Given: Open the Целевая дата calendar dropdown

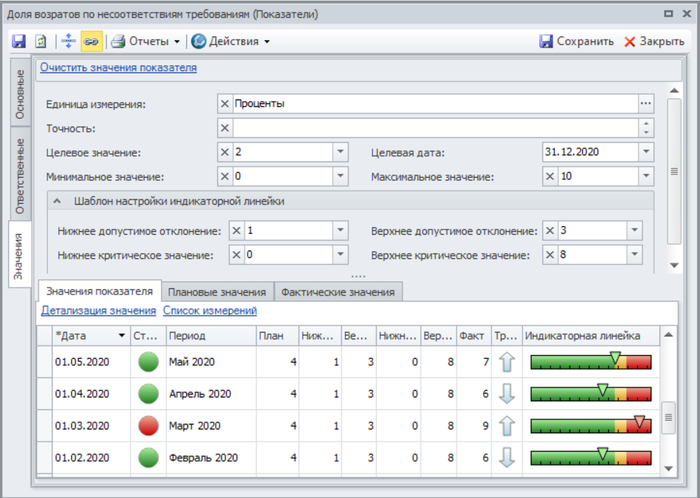Looking at the screenshot, I should click(646, 152).
